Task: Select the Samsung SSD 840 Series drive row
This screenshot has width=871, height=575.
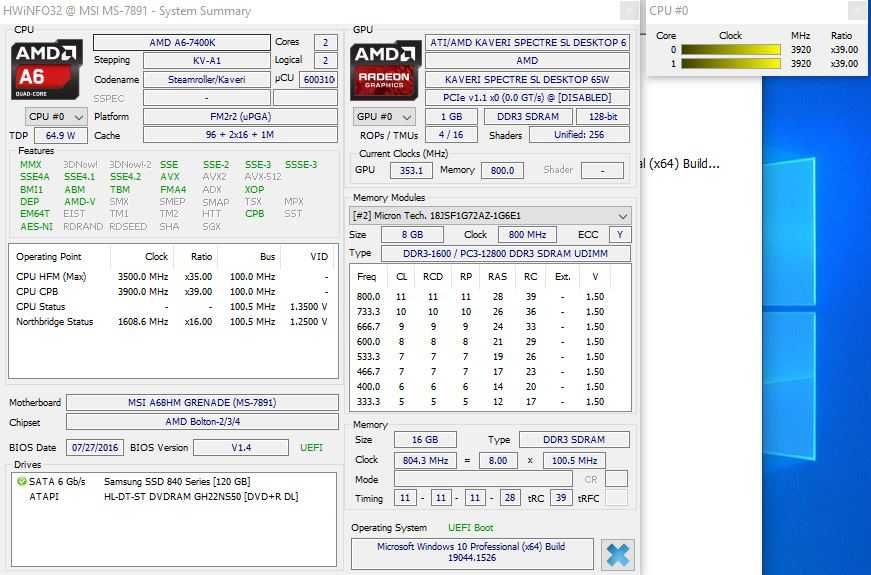Action: pyautogui.click(x=174, y=482)
